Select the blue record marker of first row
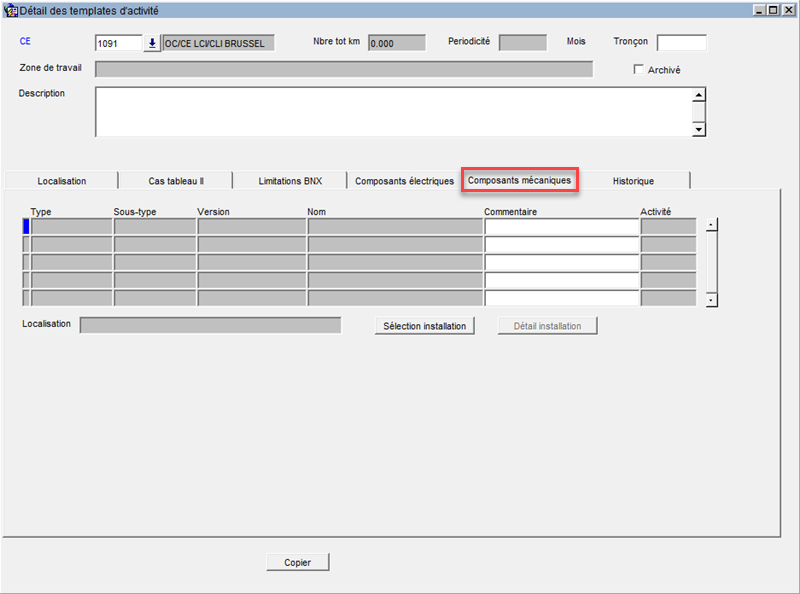Viewport: 800px width, 594px height. click(x=26, y=227)
